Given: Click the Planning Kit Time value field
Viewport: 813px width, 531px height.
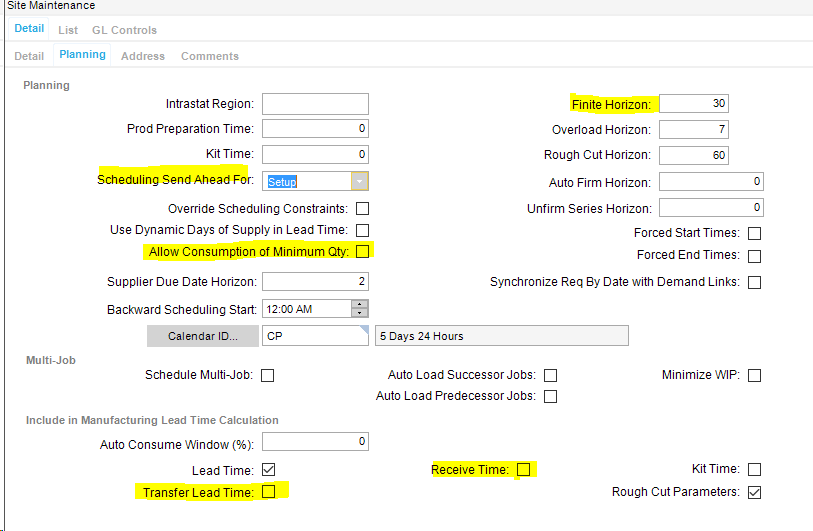Looking at the screenshot, I should point(315,154).
